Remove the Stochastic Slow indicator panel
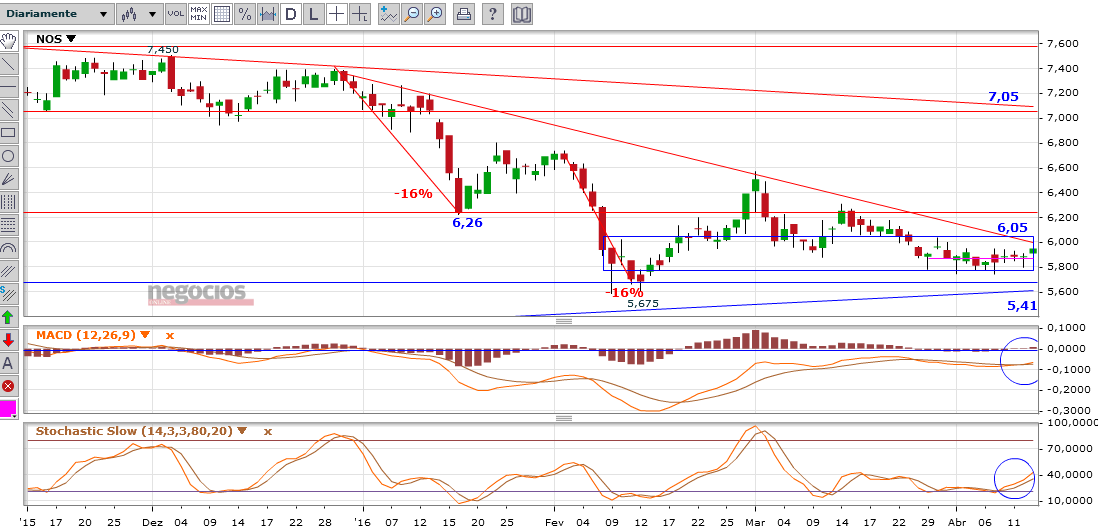Viewport: 1098px width, 526px height. tap(267, 431)
